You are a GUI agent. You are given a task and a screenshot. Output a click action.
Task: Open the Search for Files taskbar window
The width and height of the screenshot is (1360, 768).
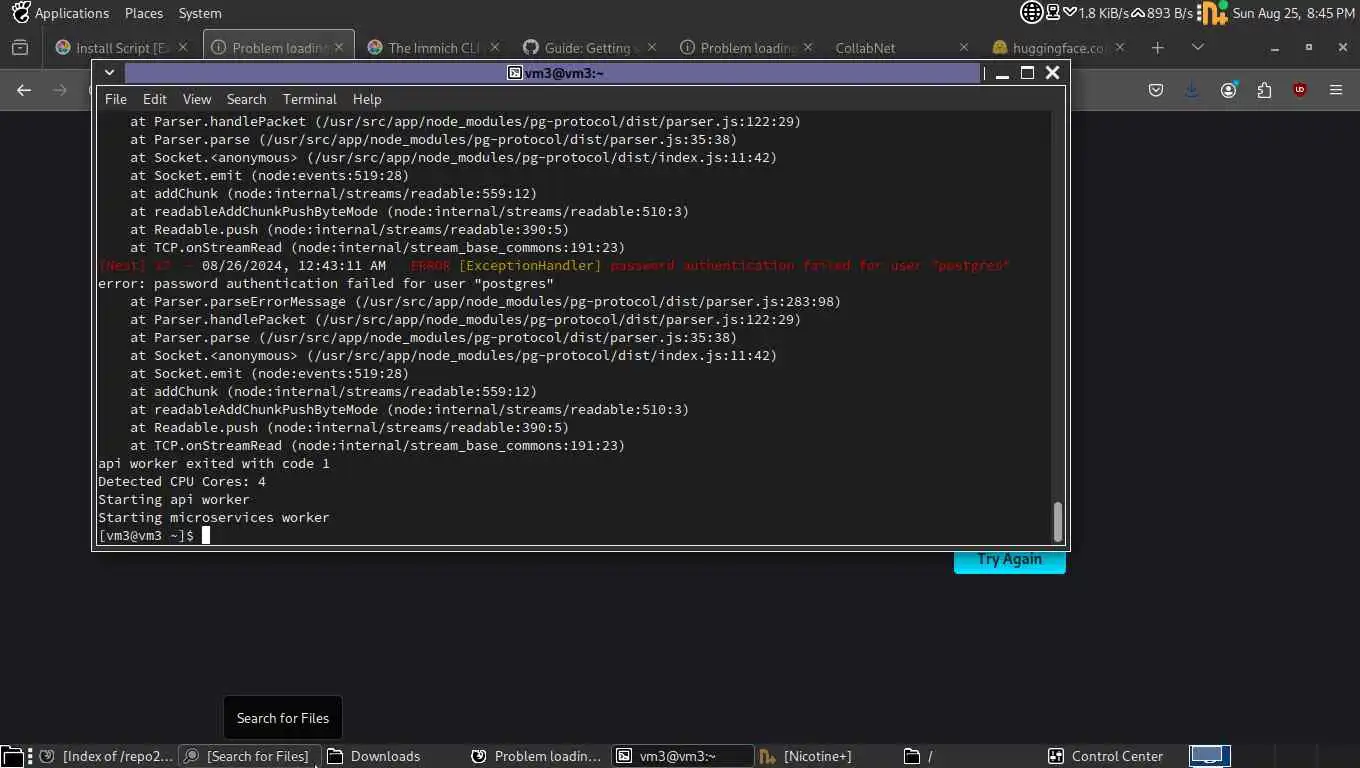pyautogui.click(x=249, y=756)
